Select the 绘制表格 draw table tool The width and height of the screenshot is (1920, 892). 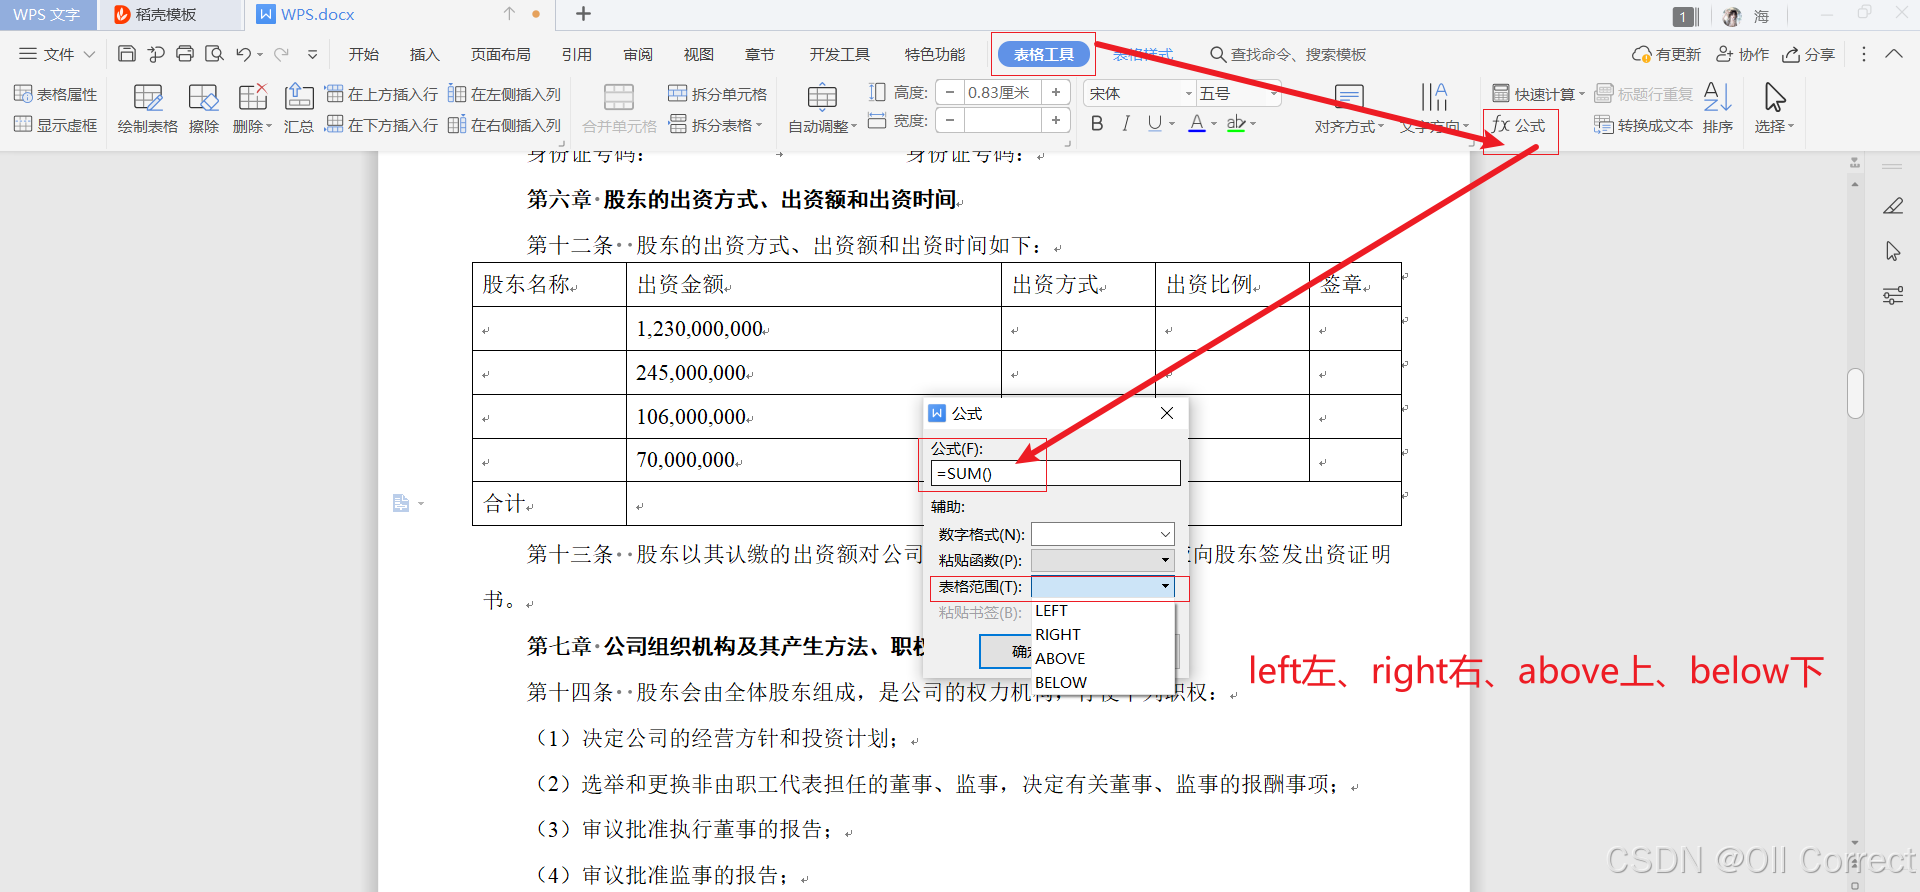click(x=147, y=109)
